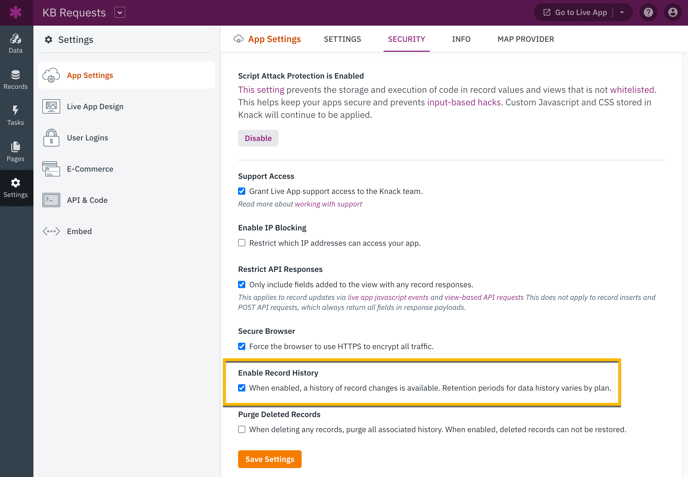Open the Data section in sidebar
Image resolution: width=688 pixels, height=477 pixels.
16,43
